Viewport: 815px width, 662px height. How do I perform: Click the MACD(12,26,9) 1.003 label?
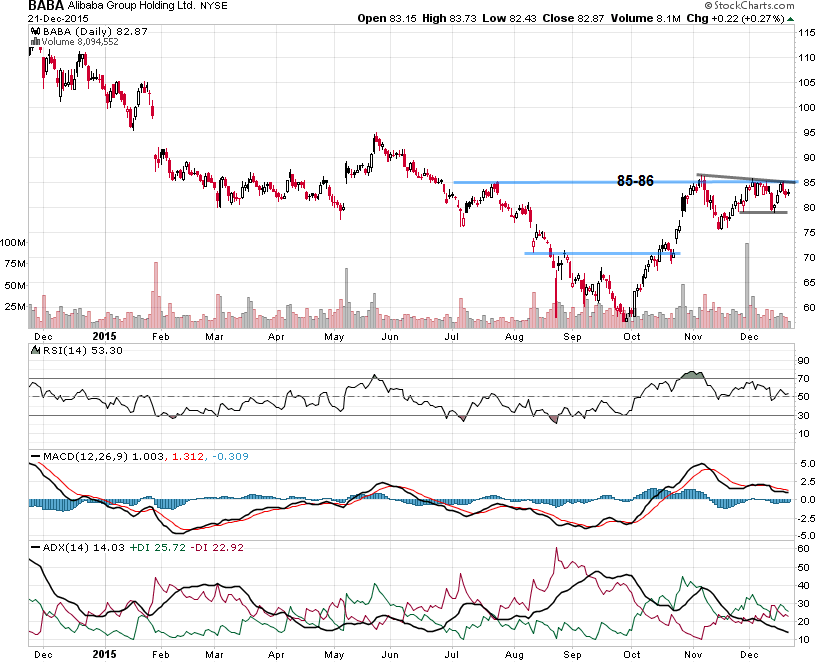tap(103, 457)
